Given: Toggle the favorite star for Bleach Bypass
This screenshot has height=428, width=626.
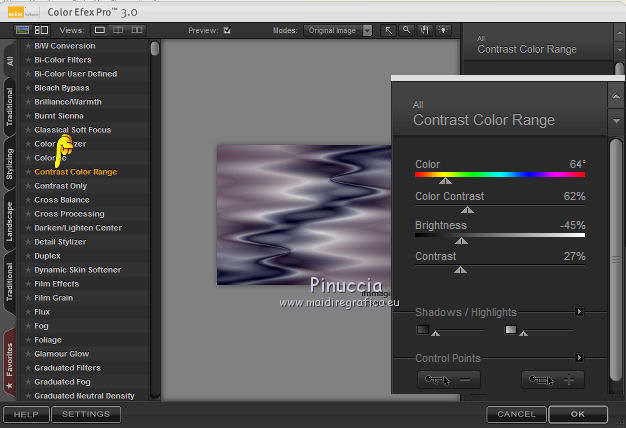Looking at the screenshot, I should pyautogui.click(x=28, y=88).
